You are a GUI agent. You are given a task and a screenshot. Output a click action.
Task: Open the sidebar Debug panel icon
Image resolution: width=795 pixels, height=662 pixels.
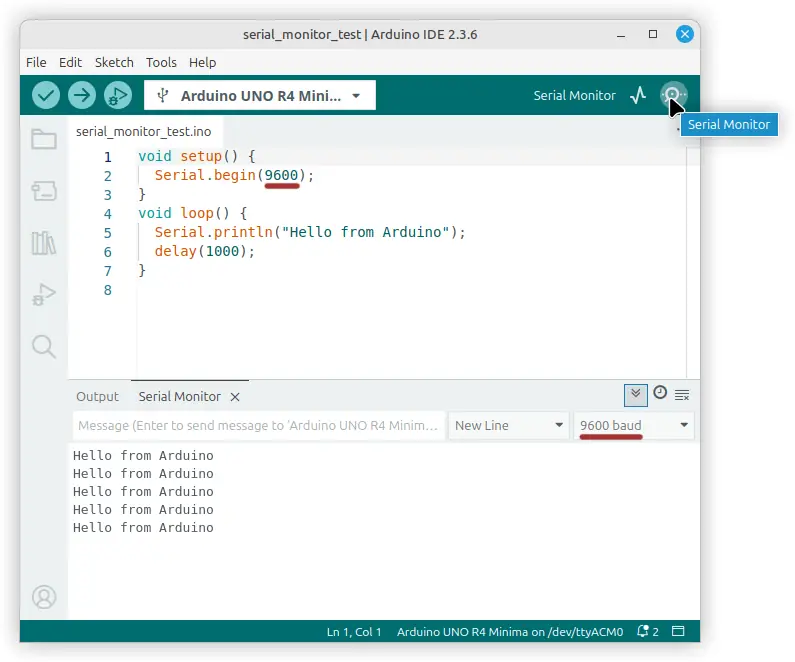tap(44, 295)
